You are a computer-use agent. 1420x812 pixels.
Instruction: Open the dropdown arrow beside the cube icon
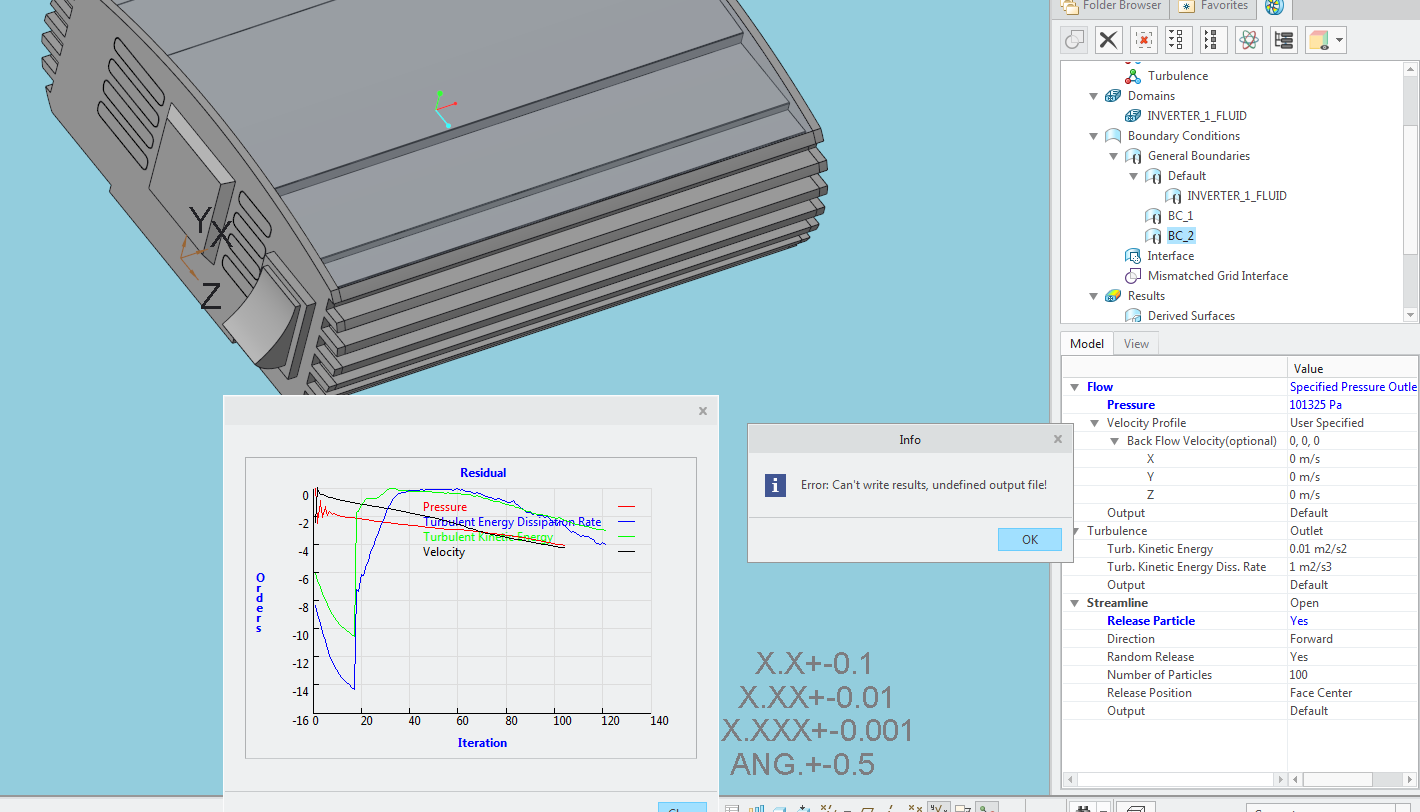point(1337,39)
